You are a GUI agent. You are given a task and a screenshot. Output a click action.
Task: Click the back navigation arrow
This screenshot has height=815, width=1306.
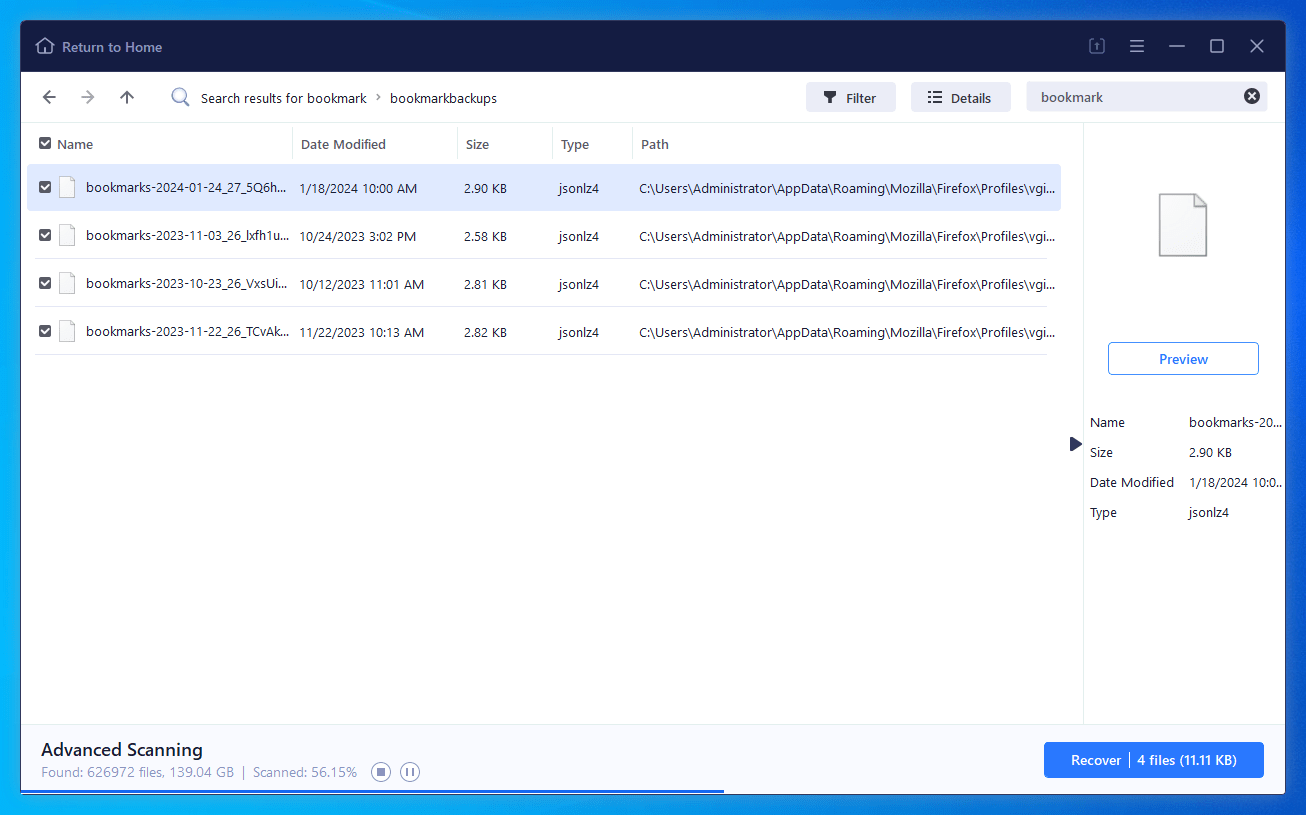49,97
